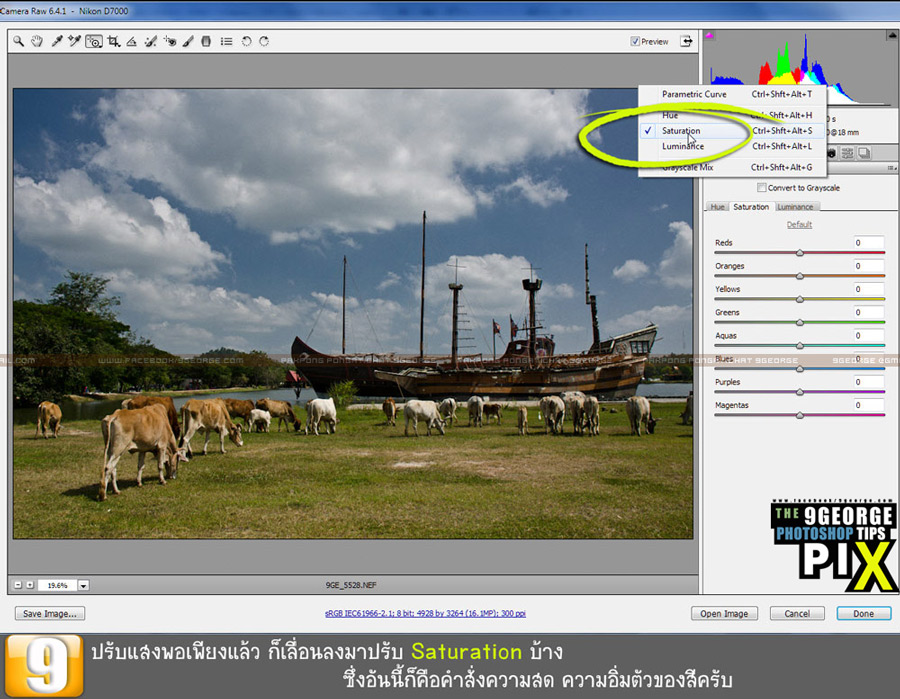Switch to the Luminance tab

[795, 207]
